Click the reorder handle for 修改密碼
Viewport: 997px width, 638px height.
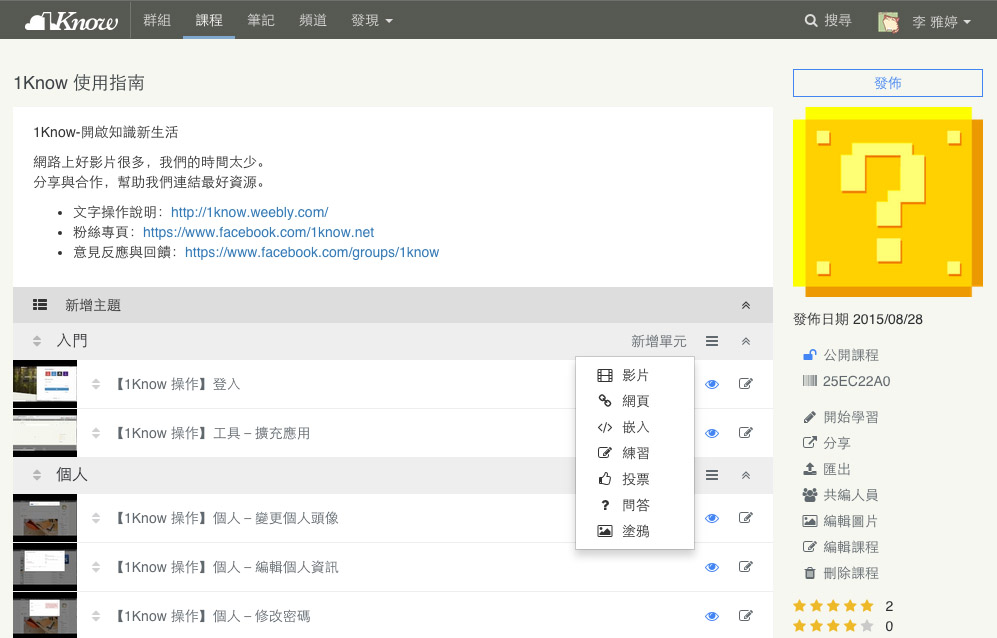point(96,616)
